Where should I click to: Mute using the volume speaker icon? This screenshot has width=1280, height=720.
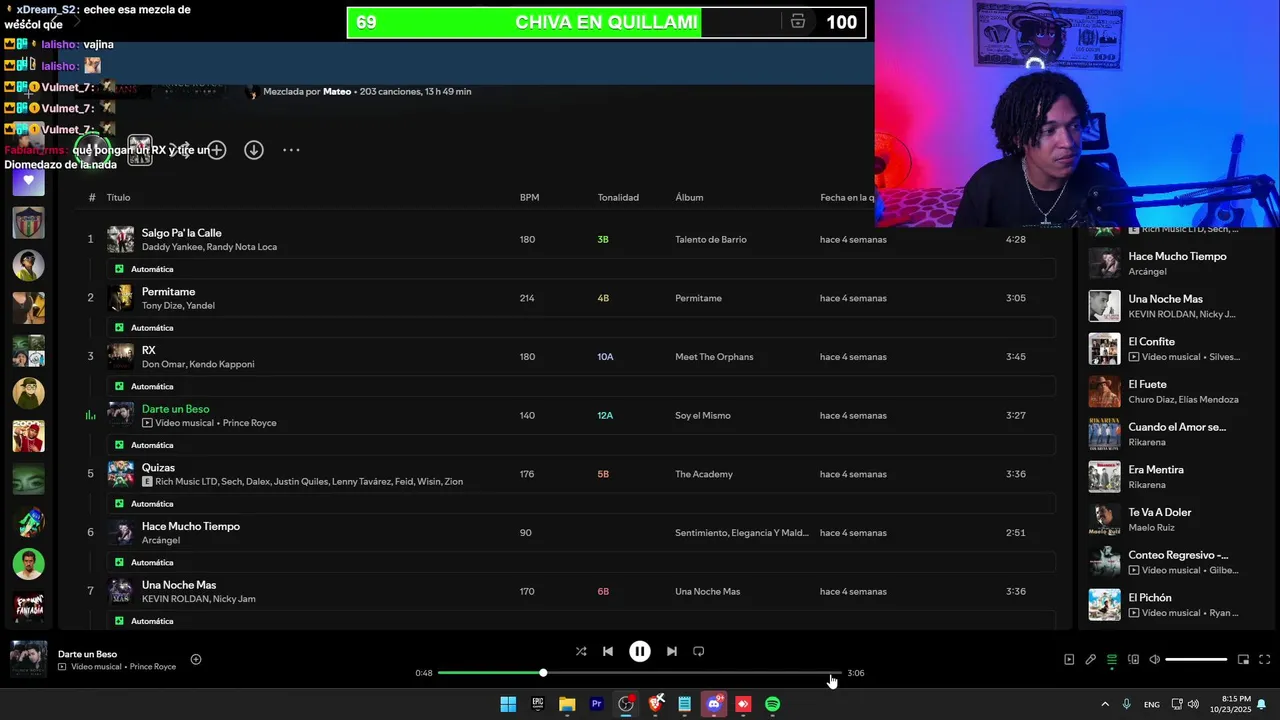click(1155, 660)
